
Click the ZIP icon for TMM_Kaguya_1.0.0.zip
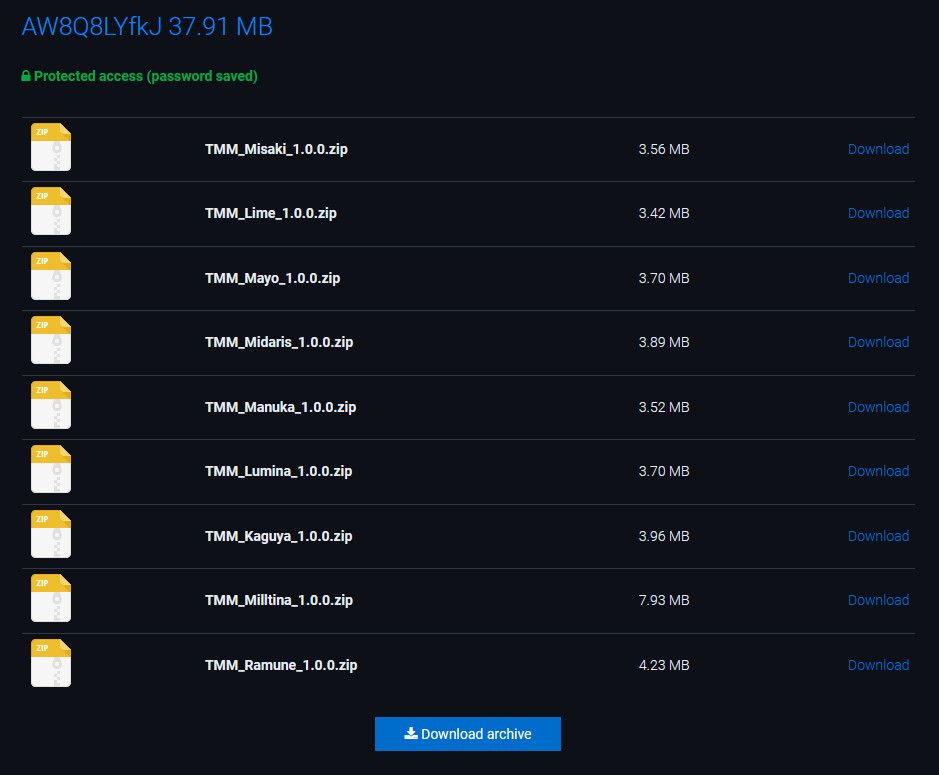click(x=51, y=534)
